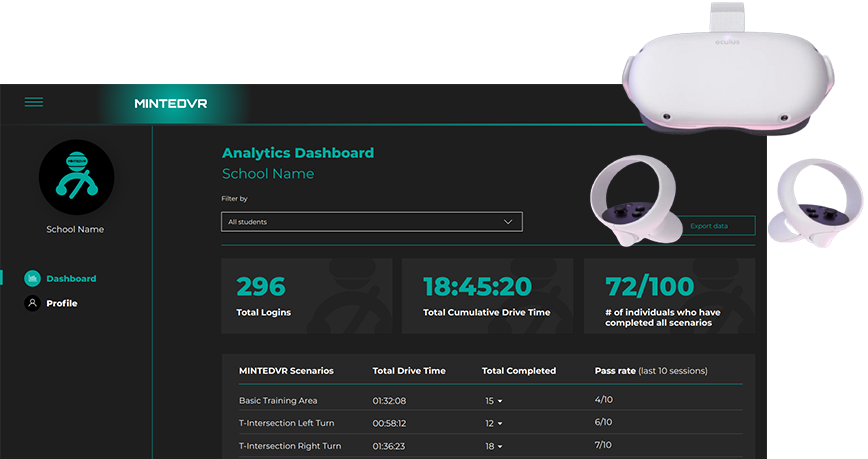
Task: Click the MINTEDVR logo
Action: coord(170,104)
